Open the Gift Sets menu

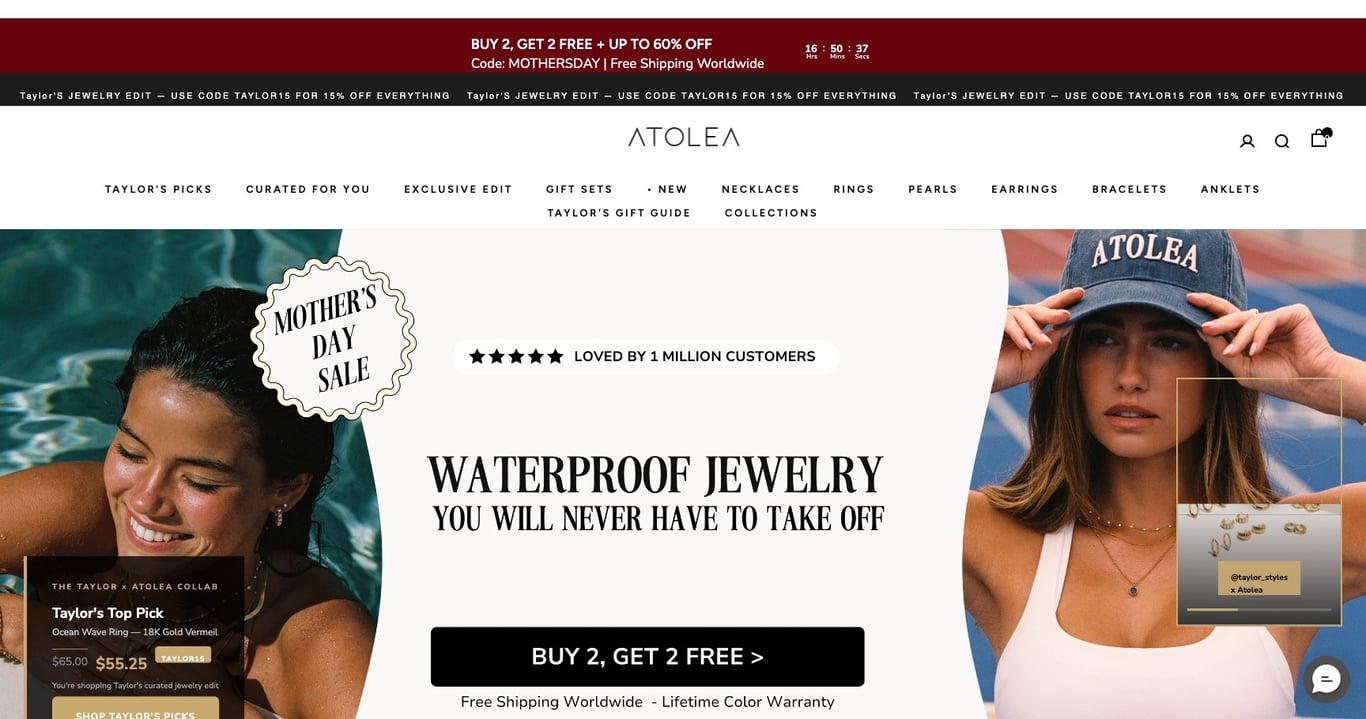point(579,189)
